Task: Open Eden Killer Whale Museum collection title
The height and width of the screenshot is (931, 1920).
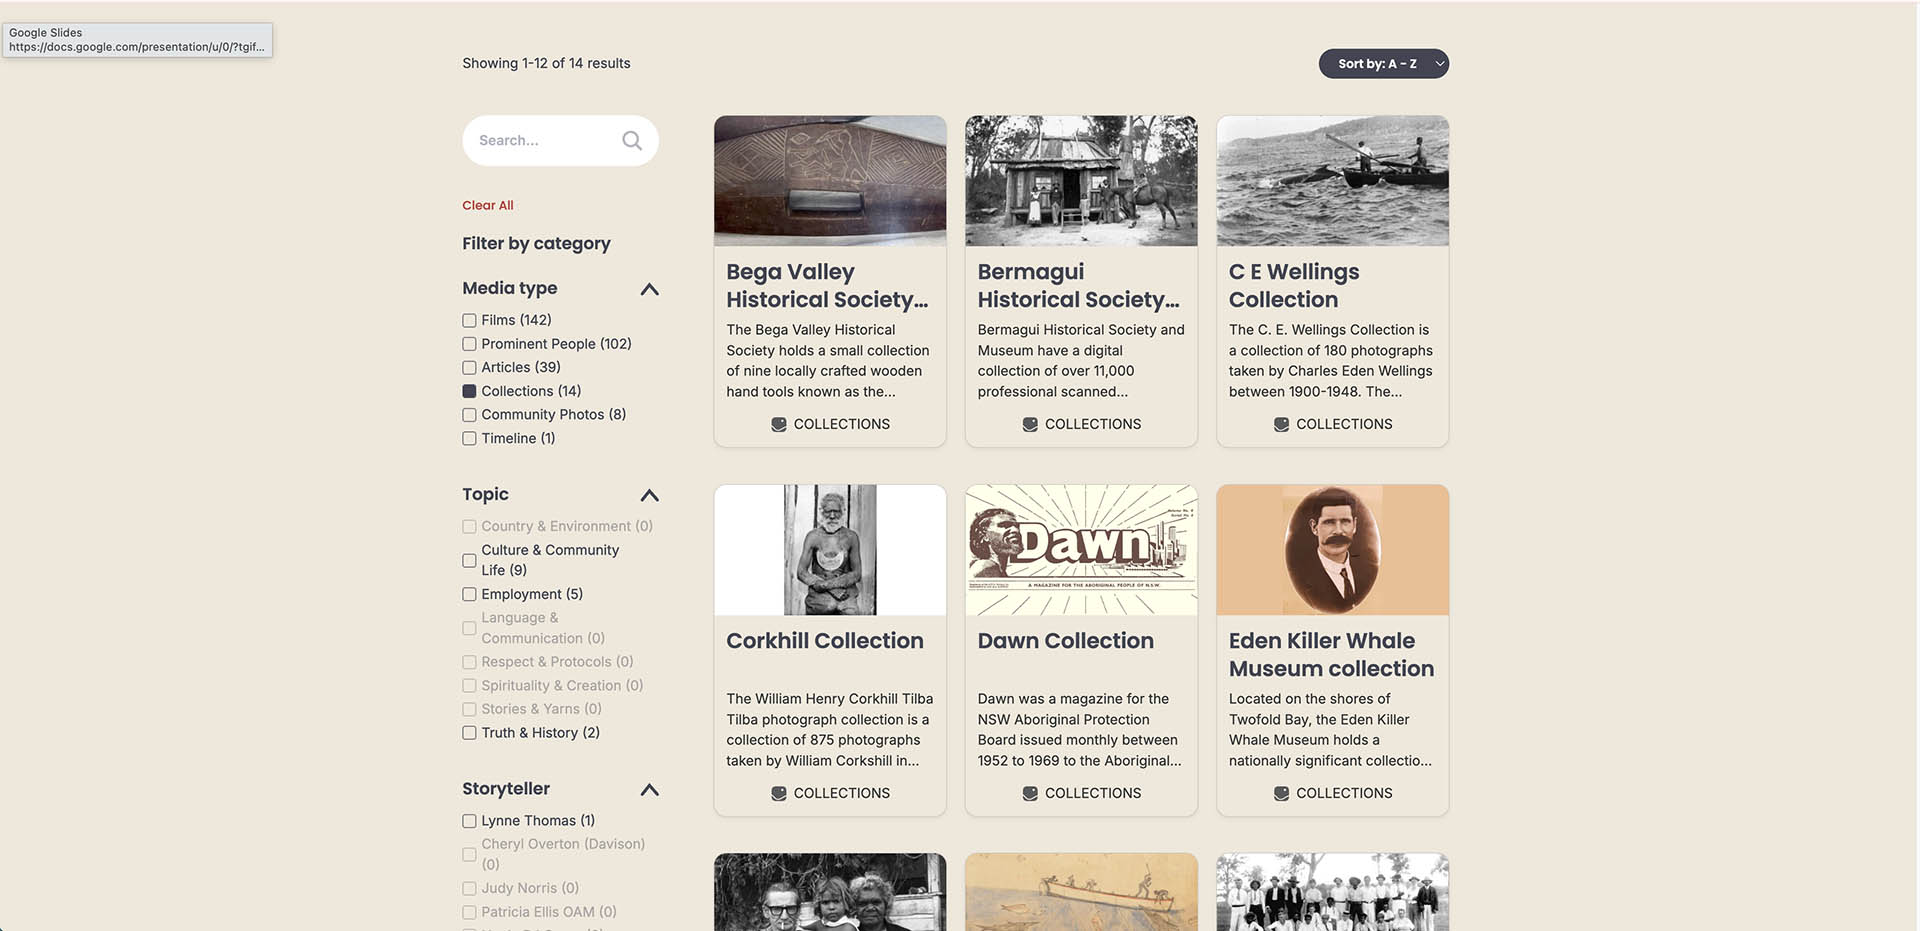Action: pyautogui.click(x=1331, y=655)
